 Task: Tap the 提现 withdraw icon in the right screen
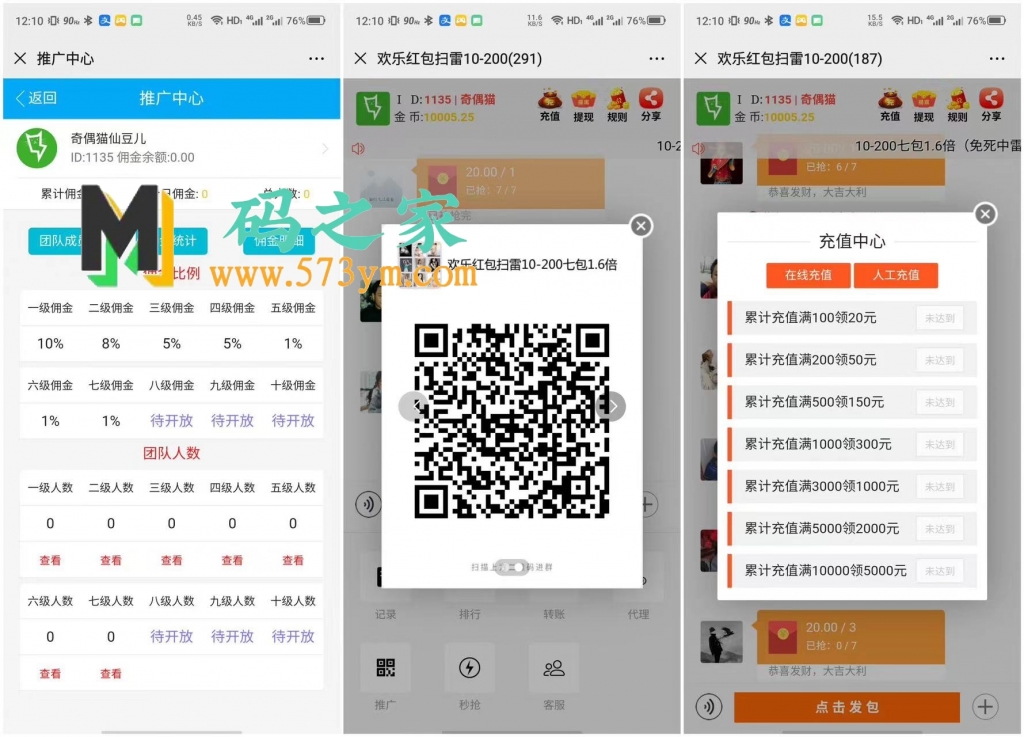[923, 106]
